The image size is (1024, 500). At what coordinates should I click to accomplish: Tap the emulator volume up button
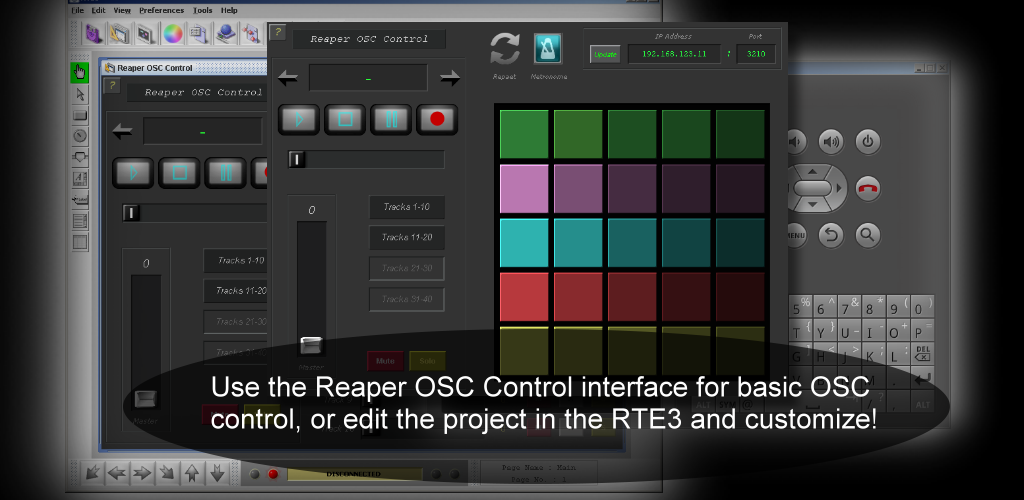click(x=831, y=142)
